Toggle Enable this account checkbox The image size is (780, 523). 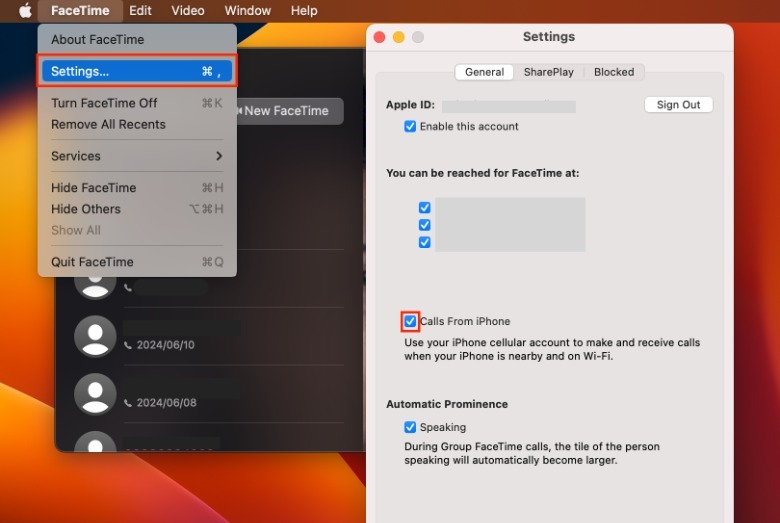(410, 126)
